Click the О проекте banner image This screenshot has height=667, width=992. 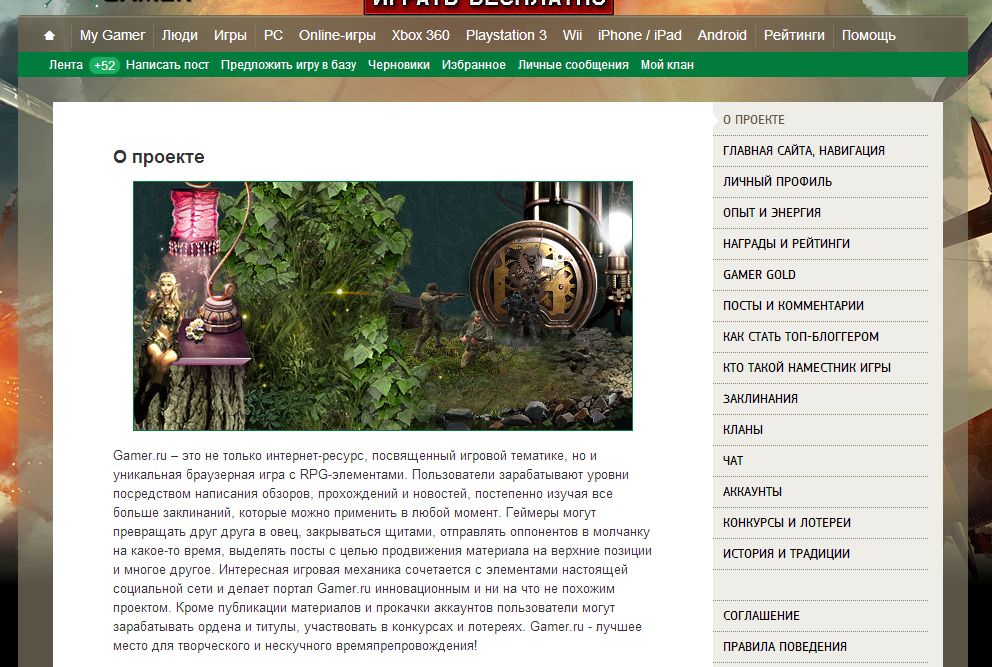coord(383,306)
